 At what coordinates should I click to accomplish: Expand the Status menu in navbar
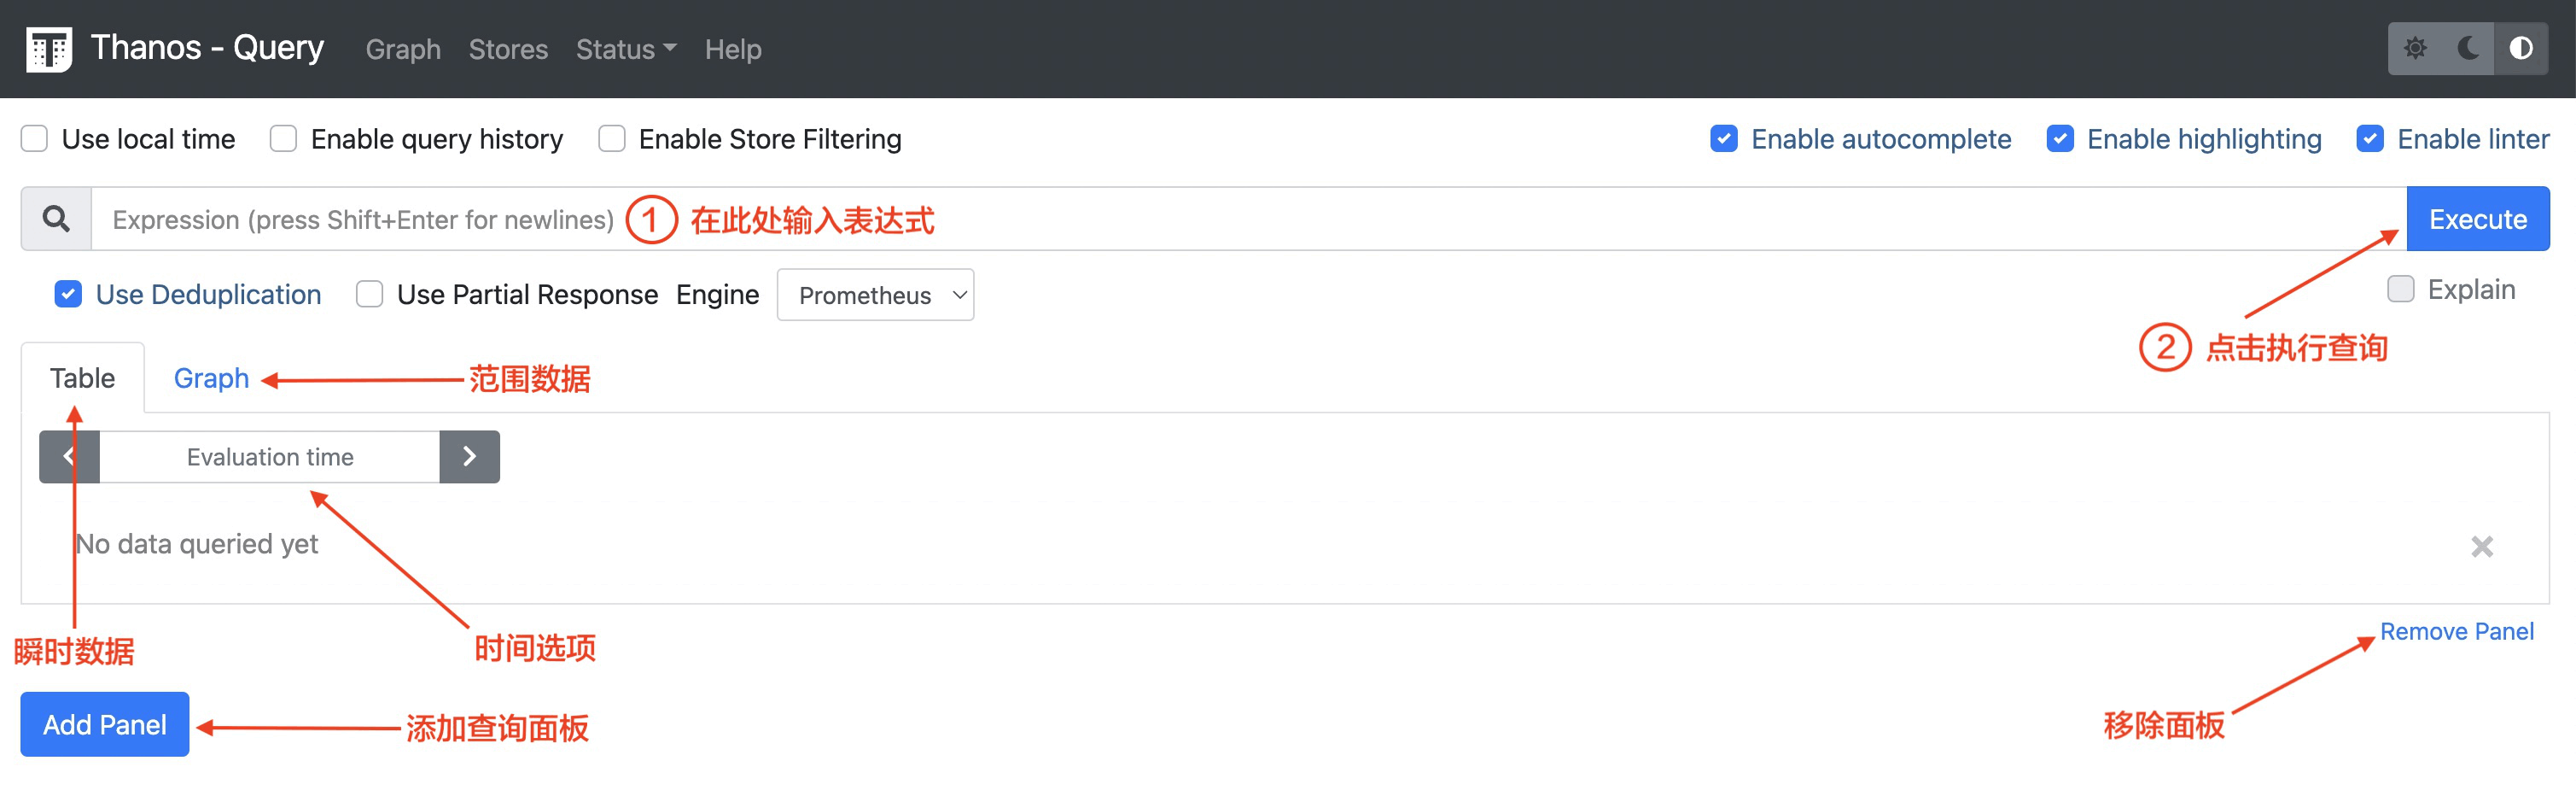[x=625, y=49]
